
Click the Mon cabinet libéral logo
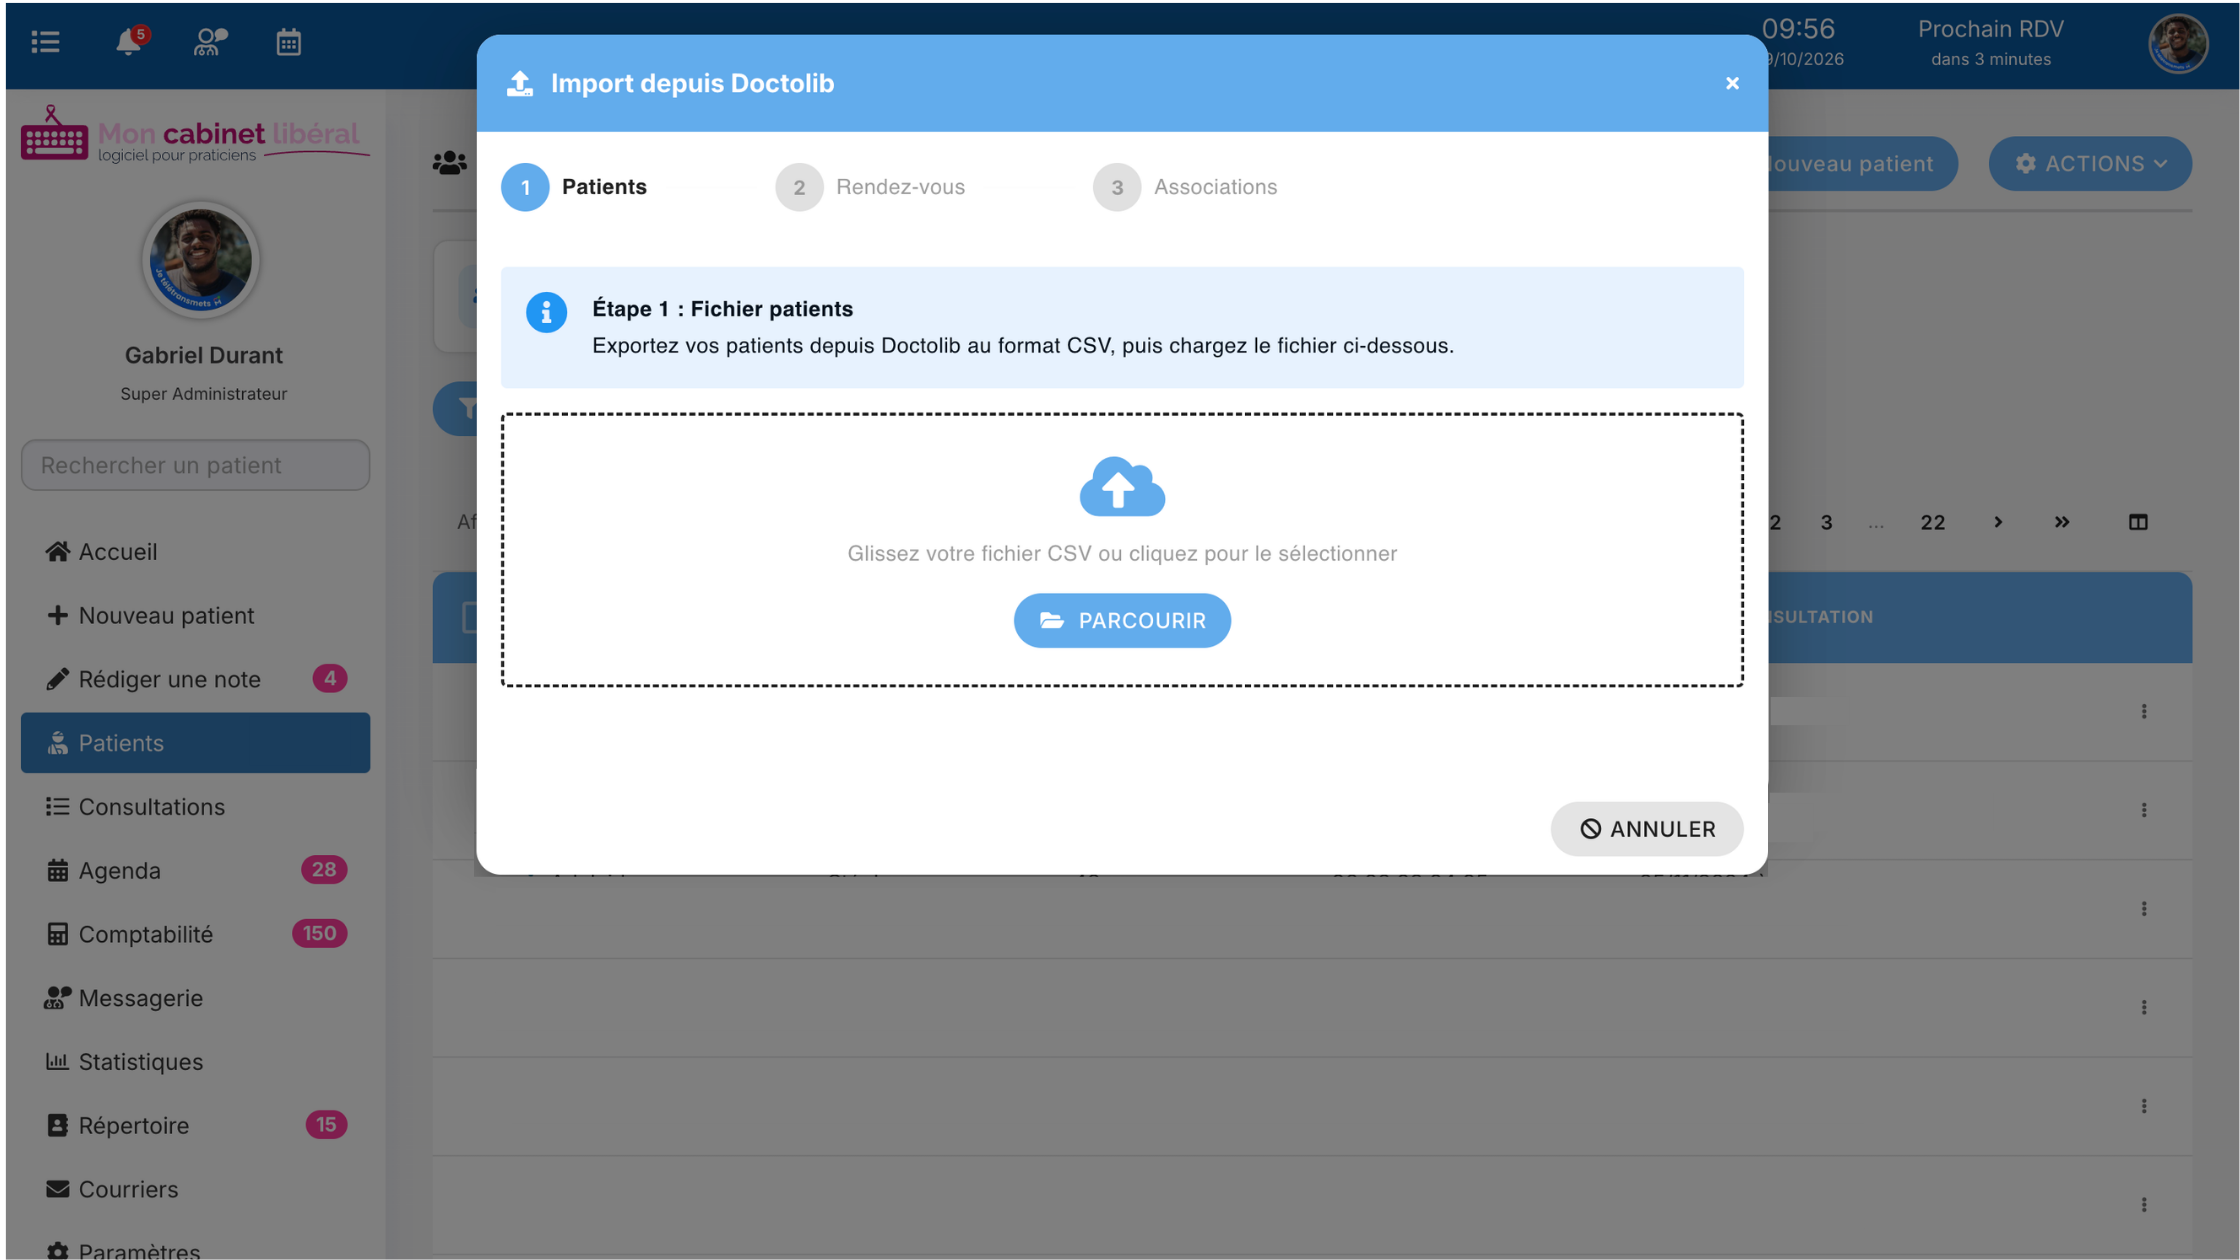195,134
